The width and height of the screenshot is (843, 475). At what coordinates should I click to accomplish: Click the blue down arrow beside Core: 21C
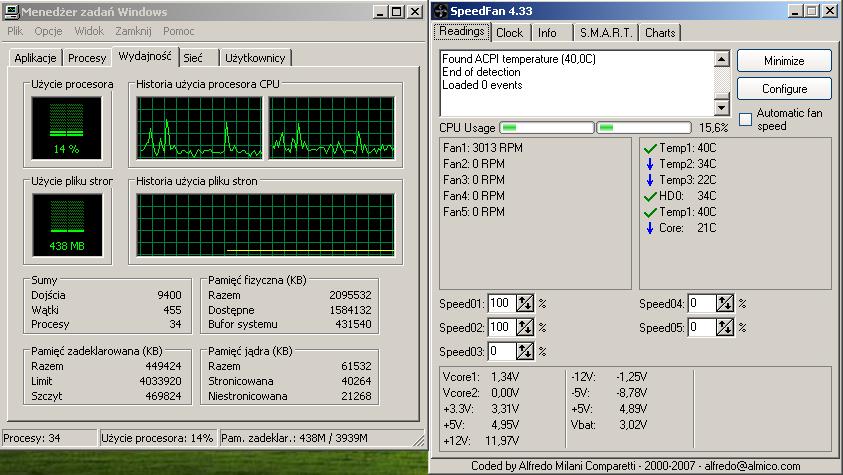650,228
